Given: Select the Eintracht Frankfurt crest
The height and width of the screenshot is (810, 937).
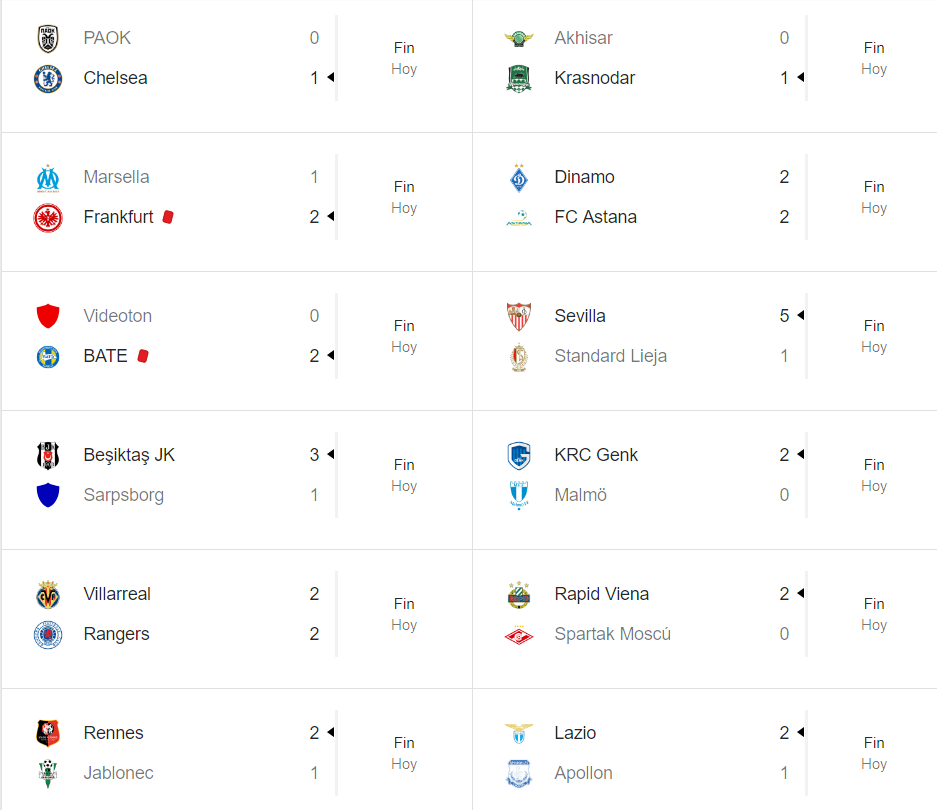Looking at the screenshot, I should (48, 218).
